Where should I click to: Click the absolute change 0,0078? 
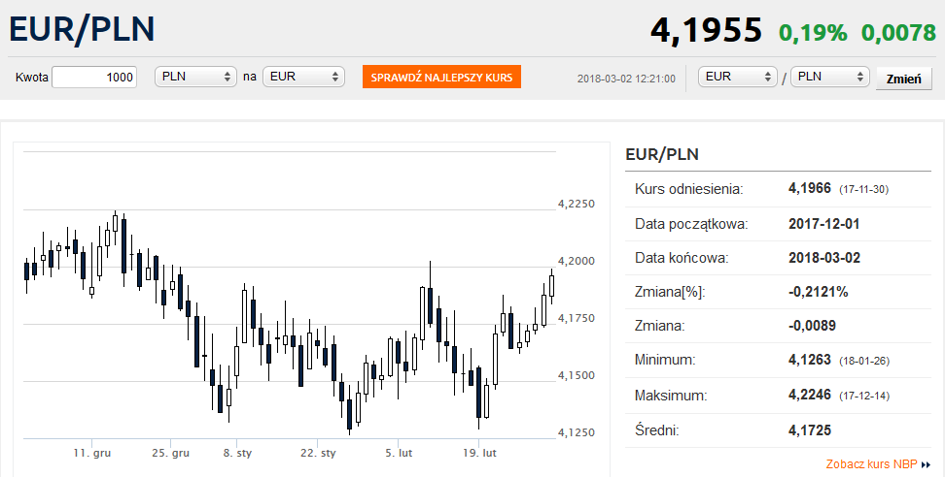point(899,32)
